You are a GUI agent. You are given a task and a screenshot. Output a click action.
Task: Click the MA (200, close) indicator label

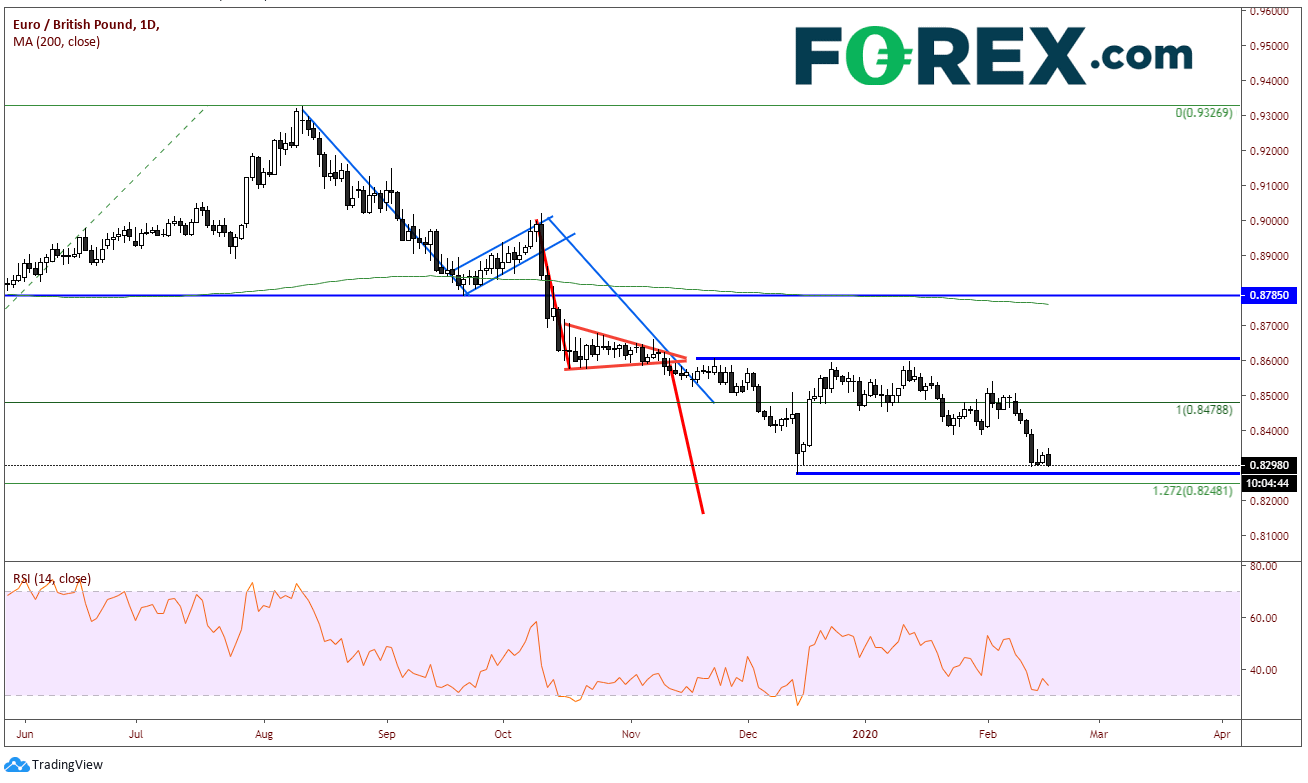click(57, 41)
